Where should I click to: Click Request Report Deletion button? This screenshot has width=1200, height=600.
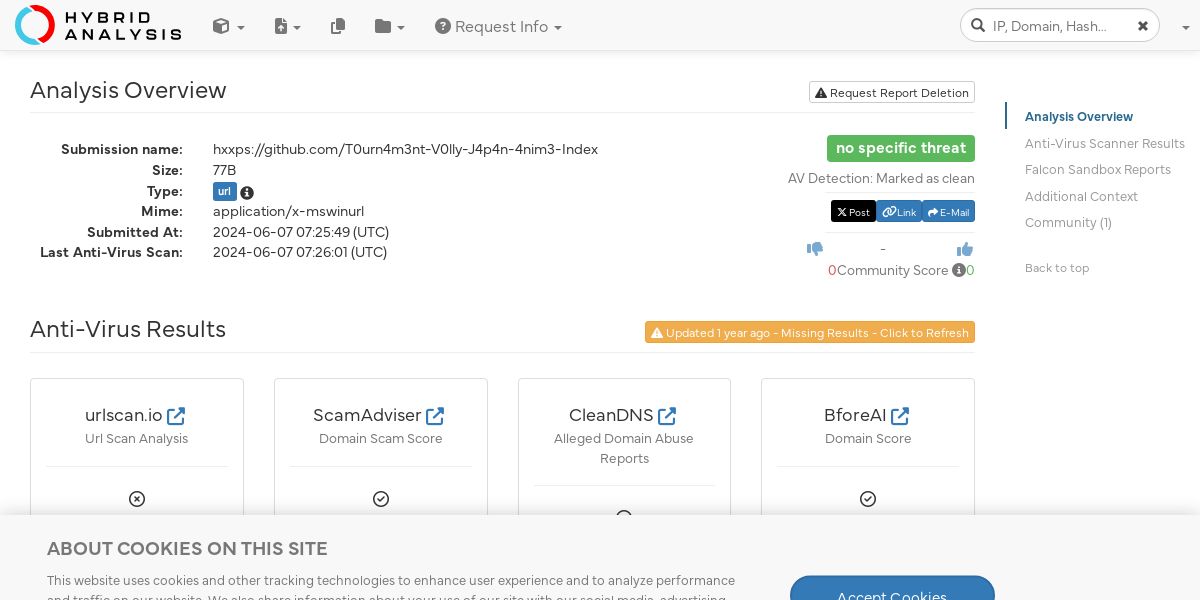(x=892, y=92)
